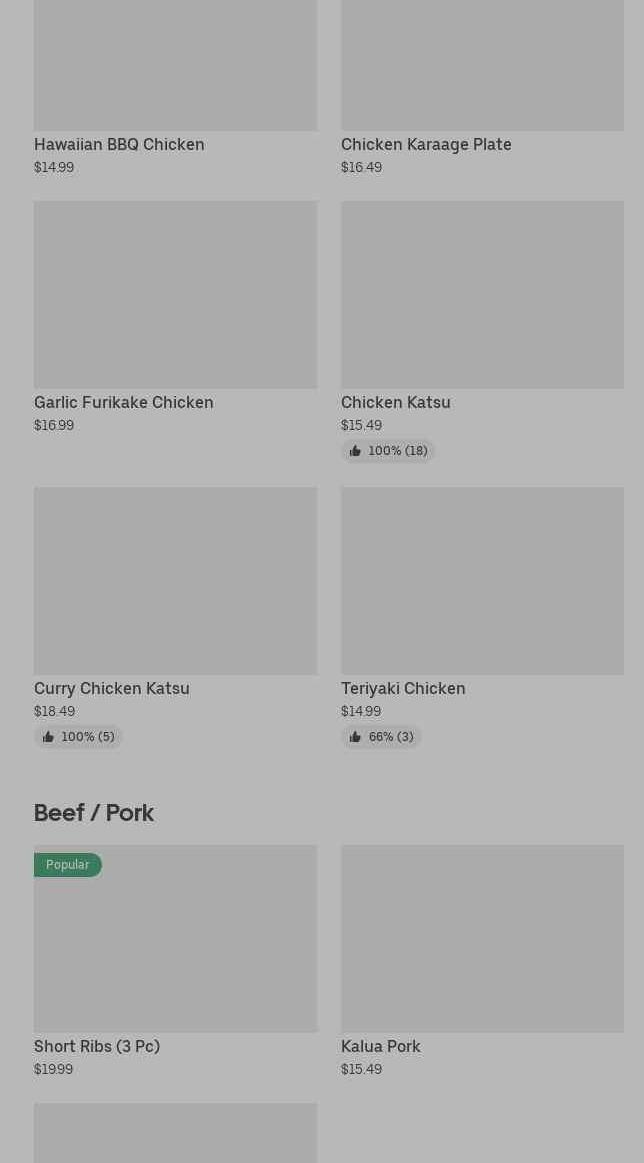The width and height of the screenshot is (644, 1163).
Task: Click thumbs-up icon under Curry Chicken Katsu
Action: (x=48, y=737)
